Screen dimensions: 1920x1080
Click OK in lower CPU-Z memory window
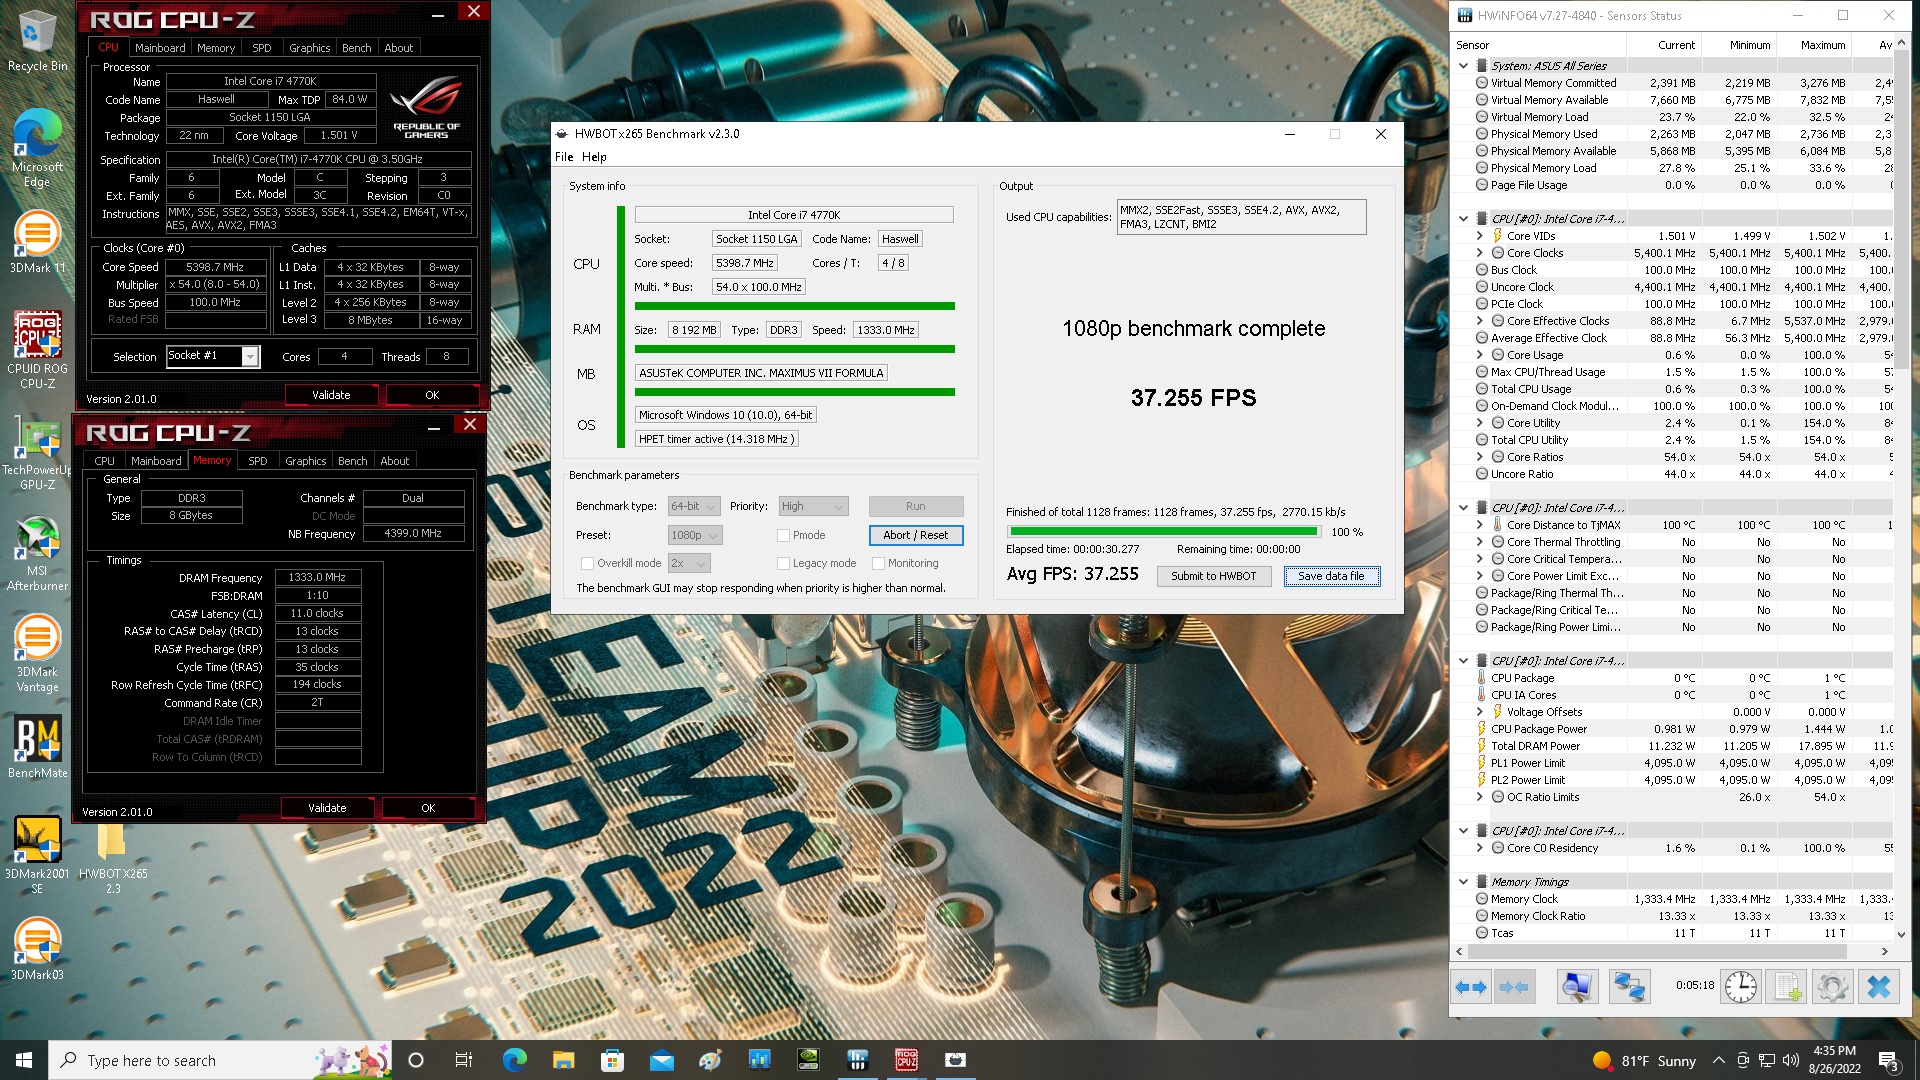tap(427, 808)
